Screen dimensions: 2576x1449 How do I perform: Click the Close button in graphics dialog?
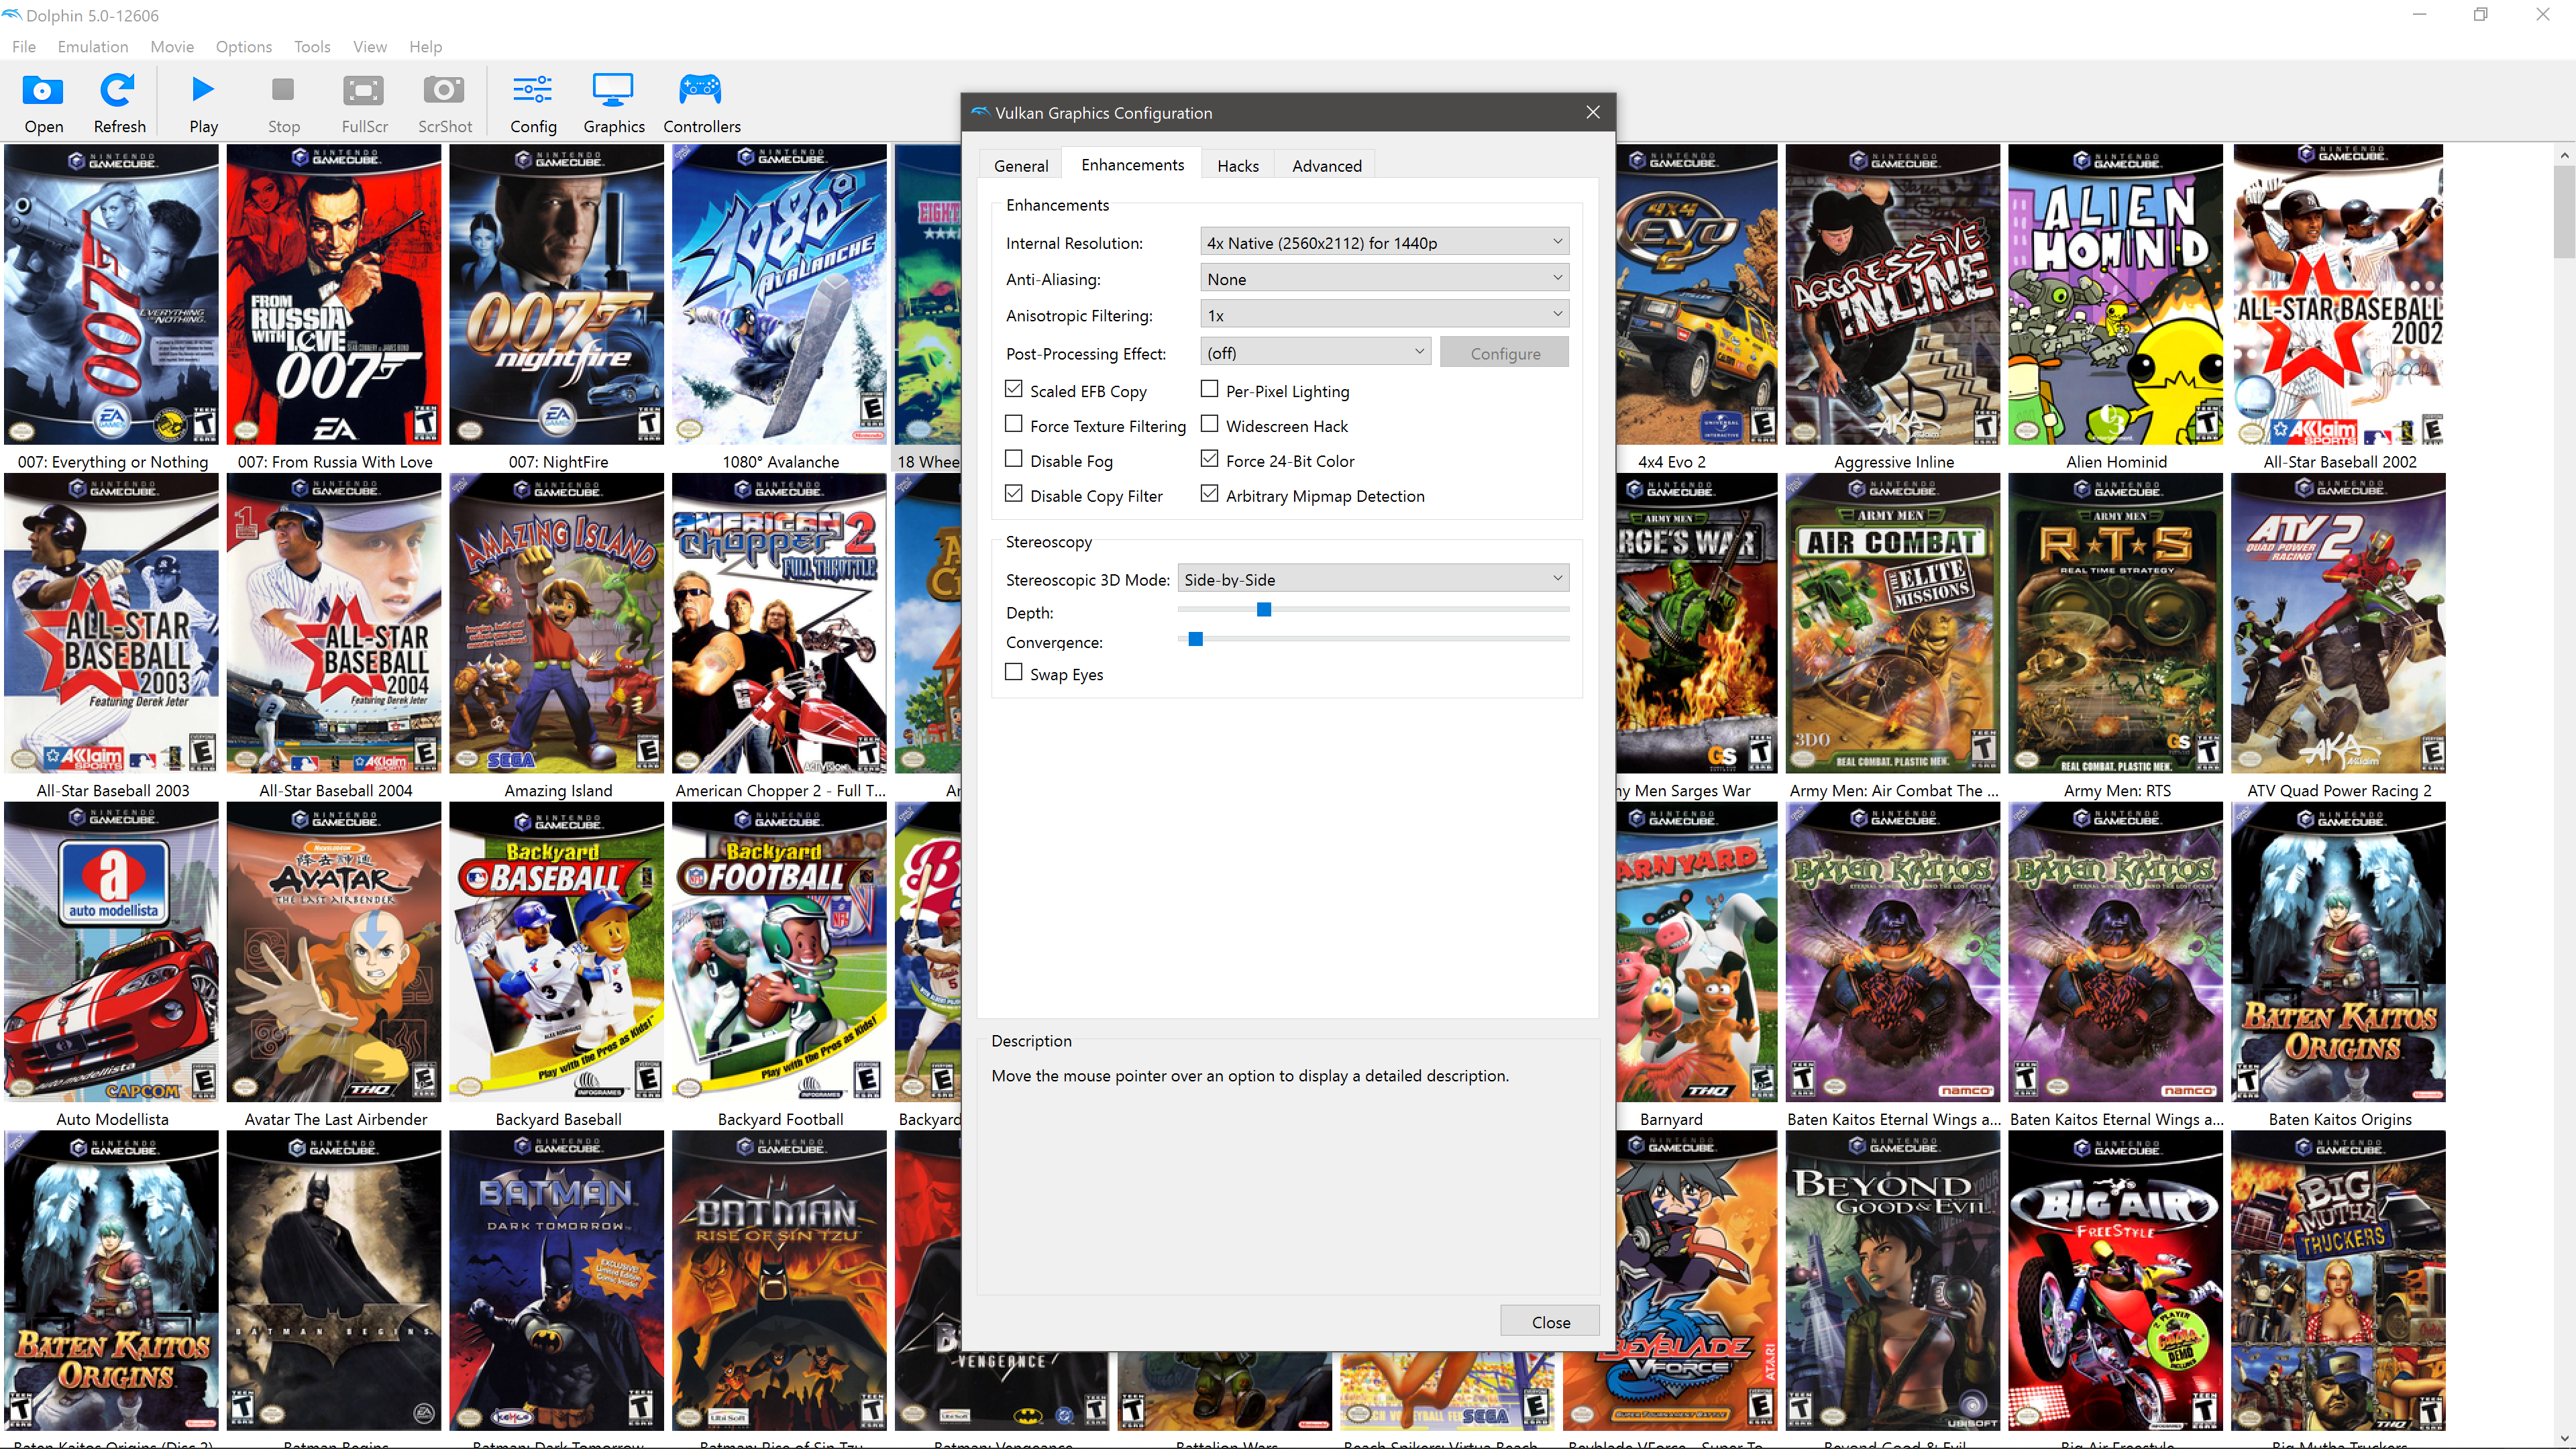[1550, 1321]
